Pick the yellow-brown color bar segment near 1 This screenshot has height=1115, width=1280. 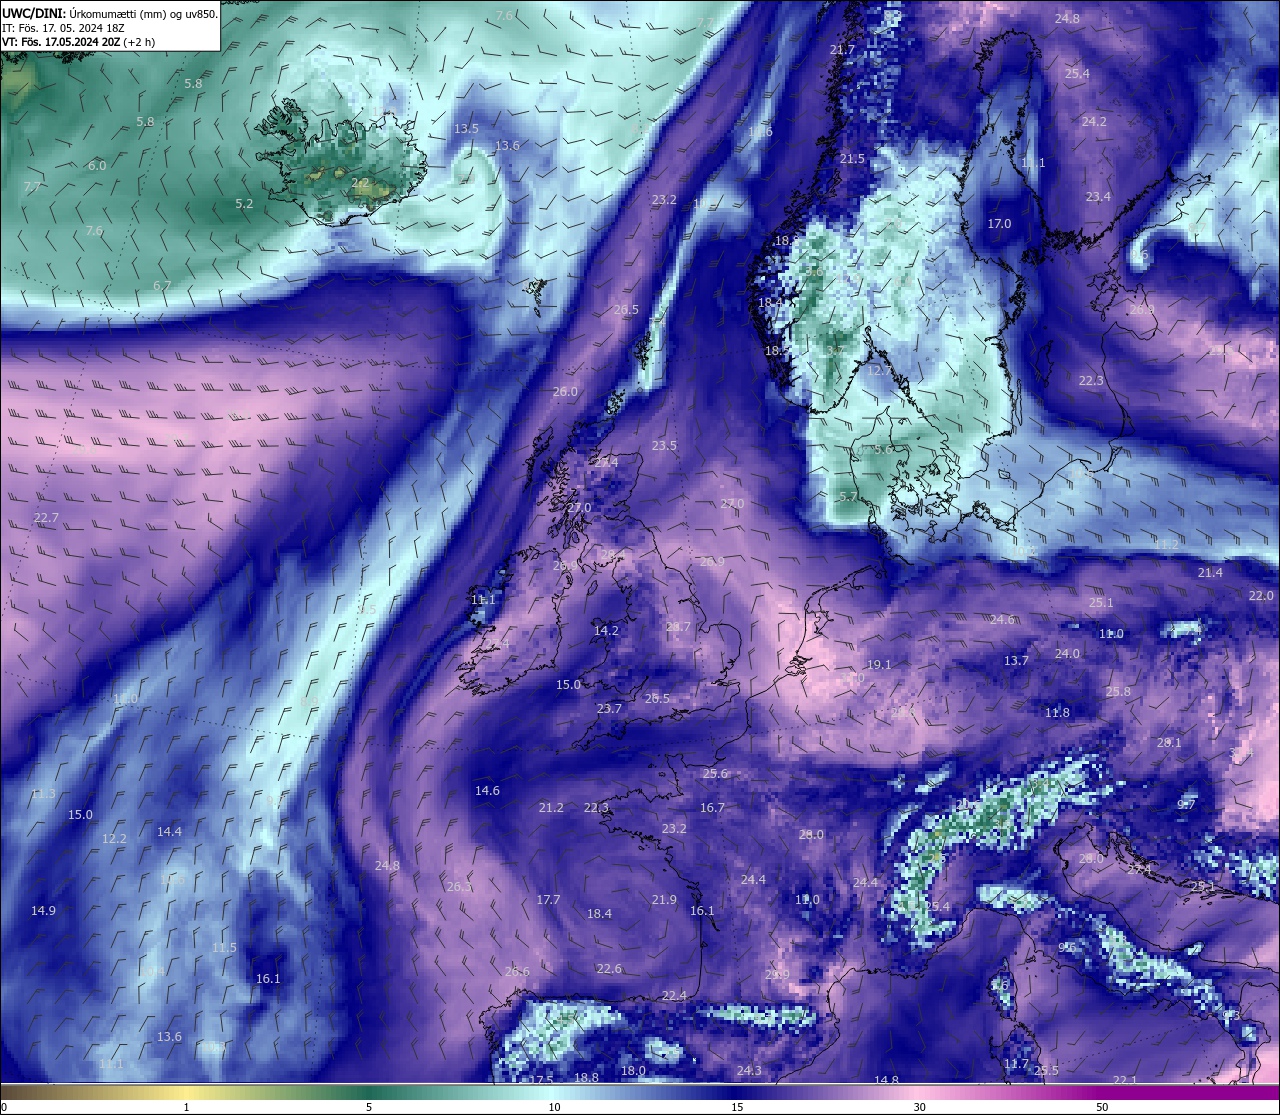coord(187,1091)
